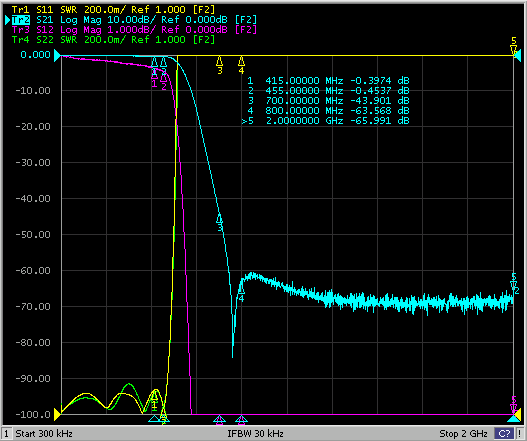Click the exclamation status icon at bottom right
527x441 pixels.
tap(520, 433)
